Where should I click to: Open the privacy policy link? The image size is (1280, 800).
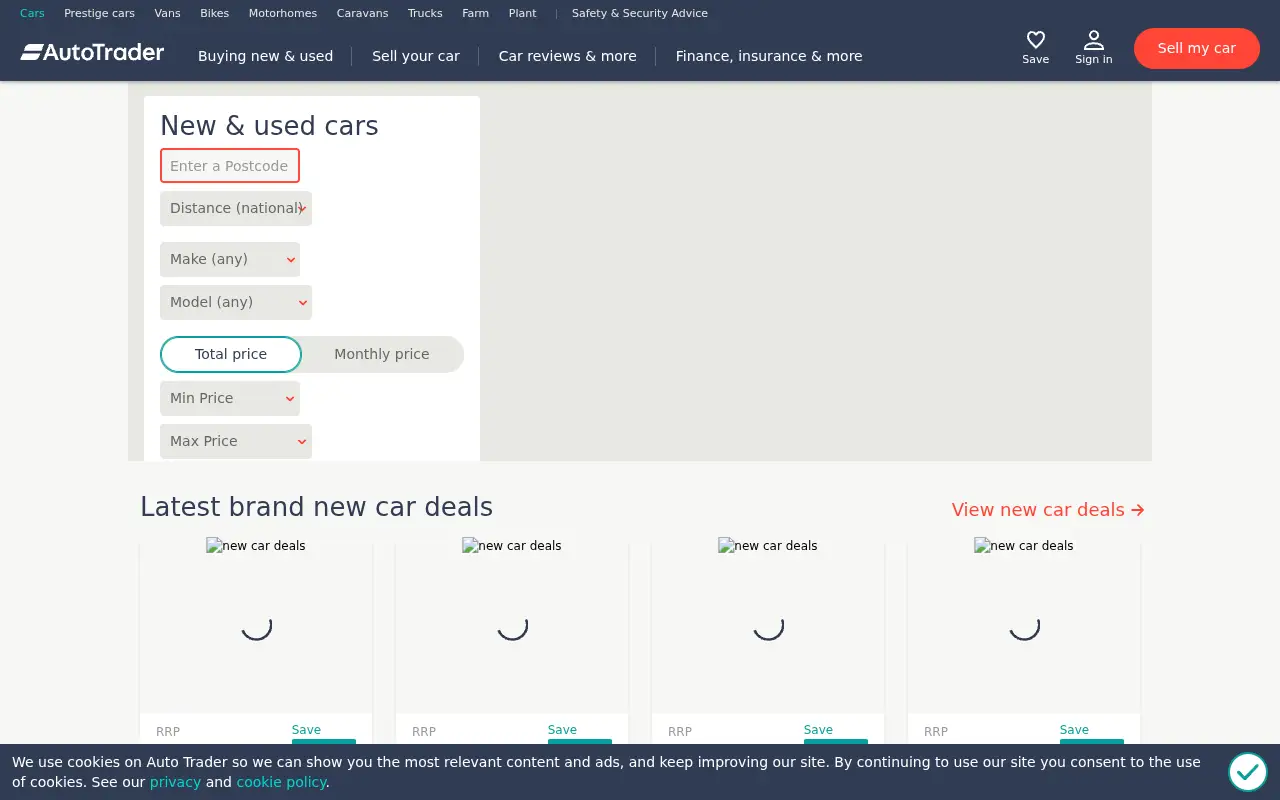point(175,782)
